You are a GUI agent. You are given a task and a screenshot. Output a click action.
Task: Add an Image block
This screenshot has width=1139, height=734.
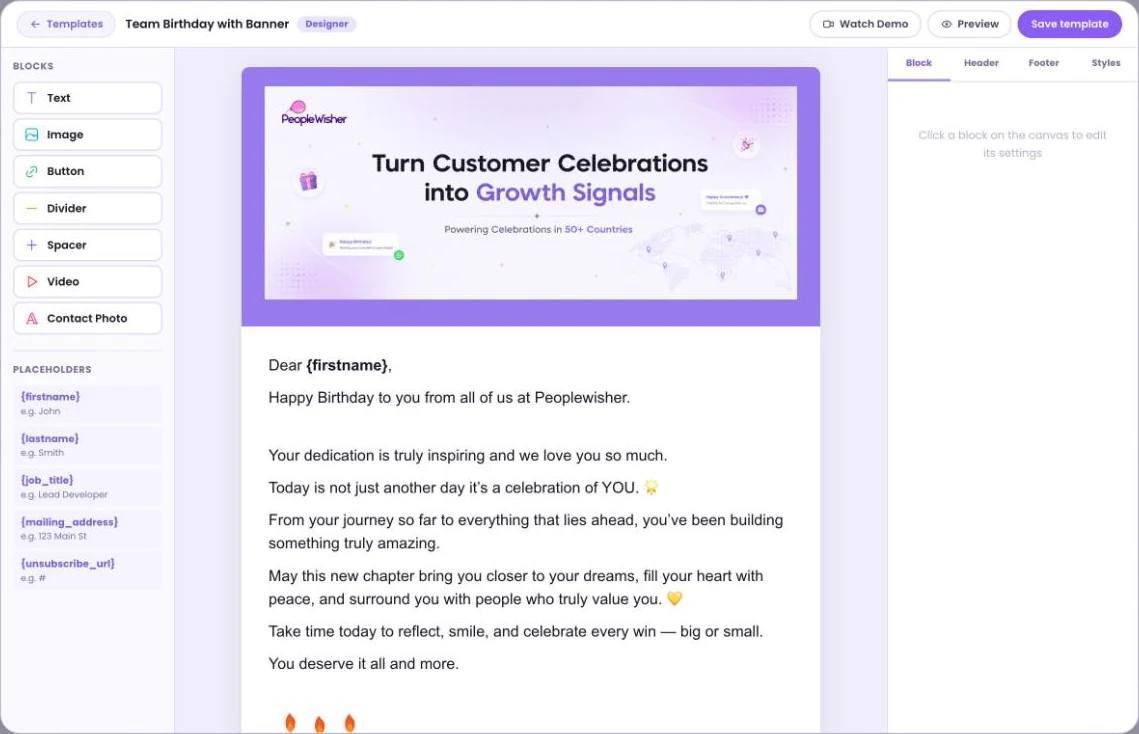tap(87, 134)
